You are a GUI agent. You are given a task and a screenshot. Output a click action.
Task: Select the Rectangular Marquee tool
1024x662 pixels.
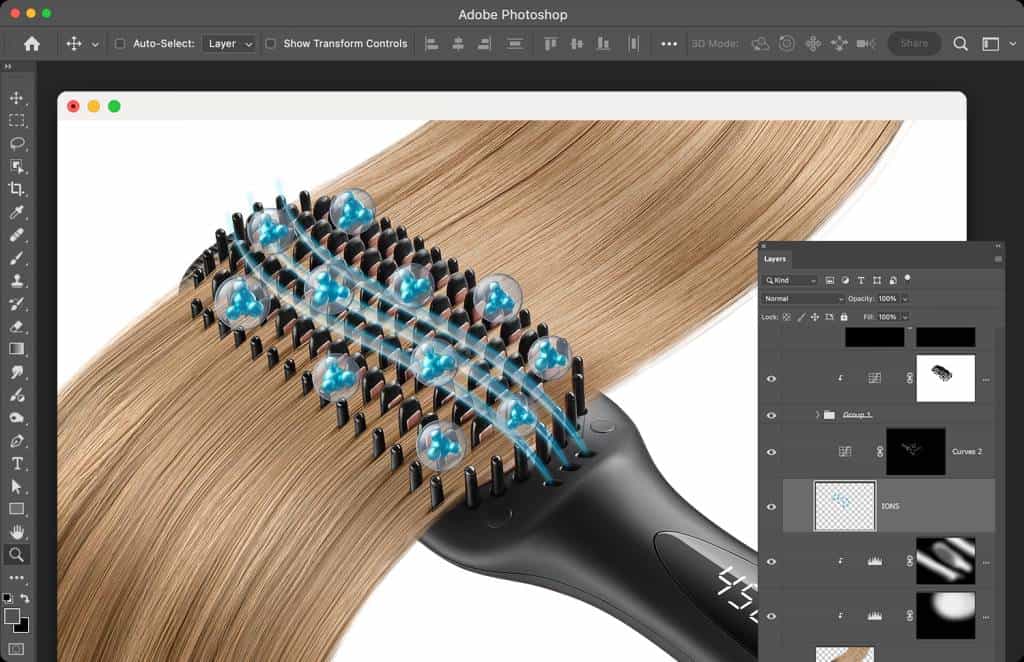tap(16, 121)
